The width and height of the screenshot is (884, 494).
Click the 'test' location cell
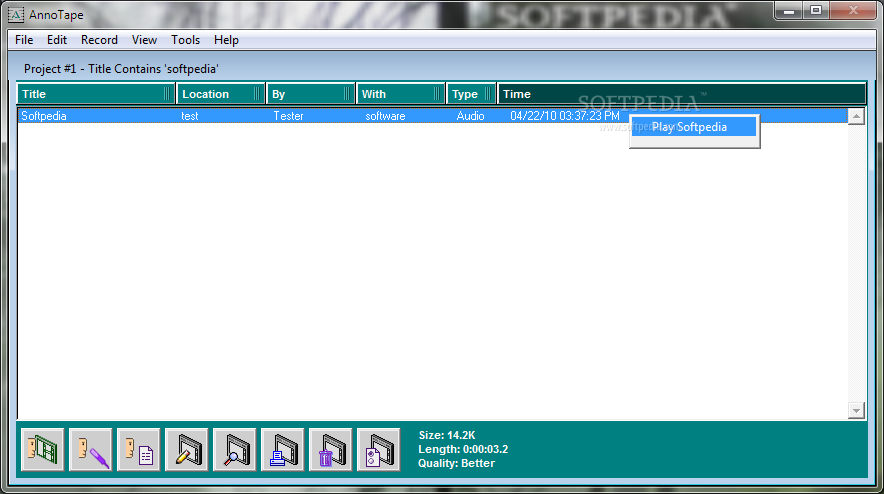189,116
